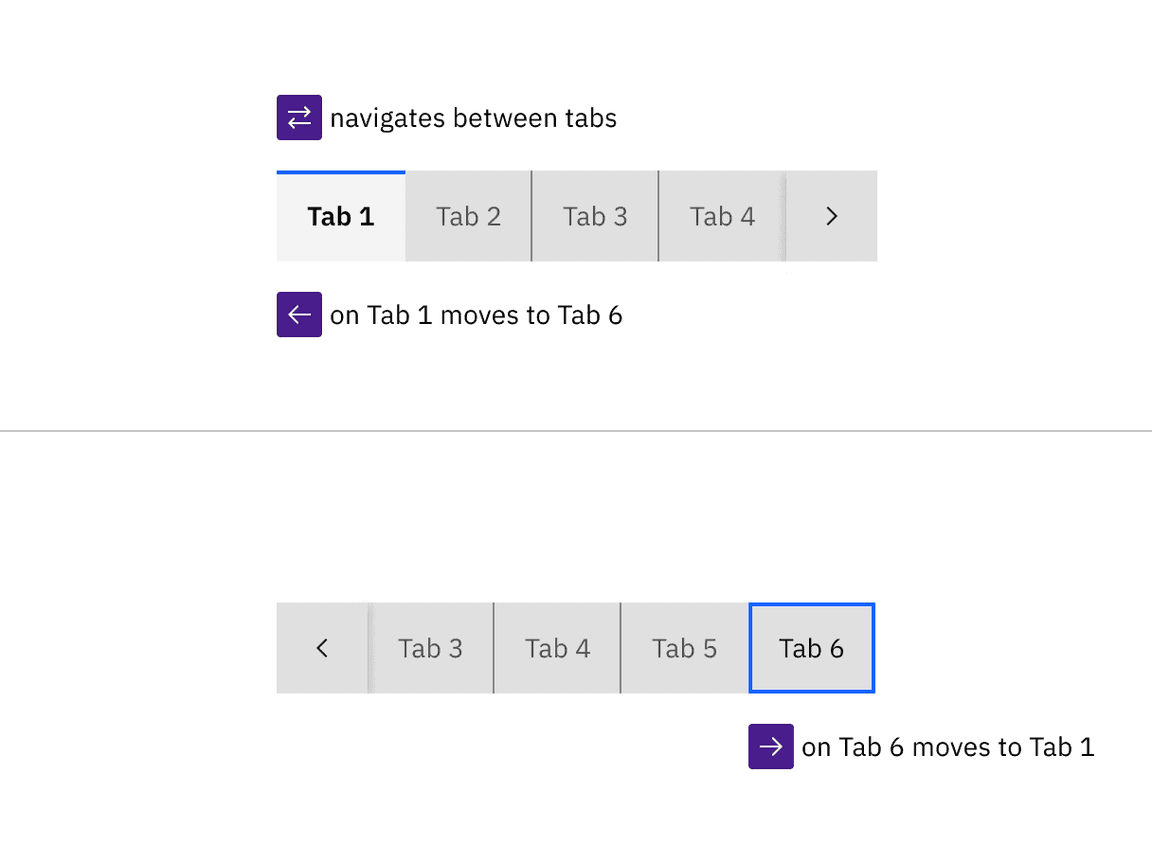Click the text 'on Tab 6 moves to Tab 1'

point(948,746)
